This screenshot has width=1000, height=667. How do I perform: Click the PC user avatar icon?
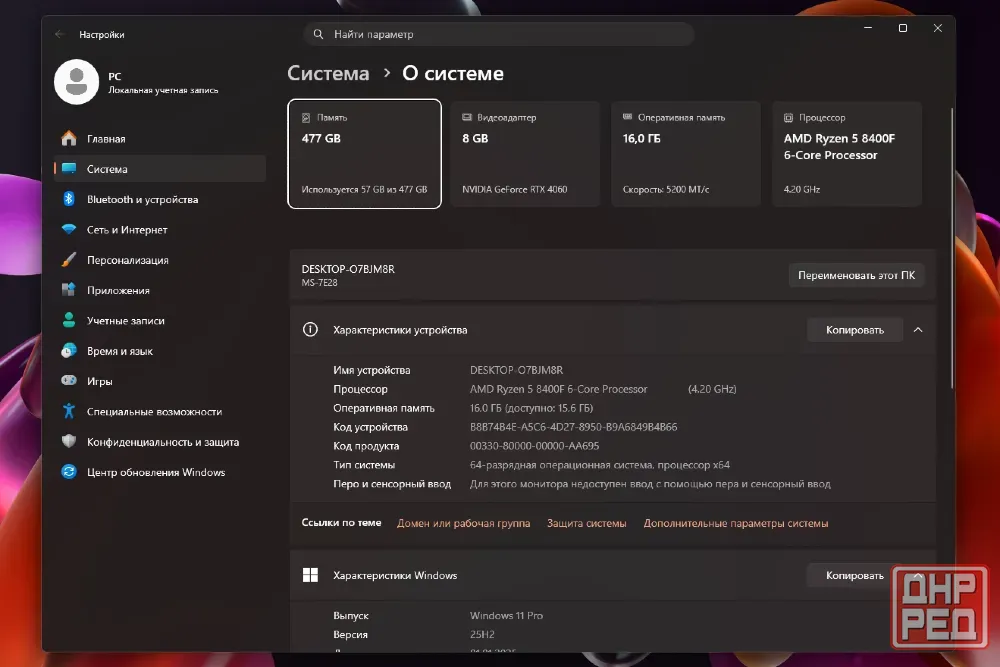pos(77,82)
